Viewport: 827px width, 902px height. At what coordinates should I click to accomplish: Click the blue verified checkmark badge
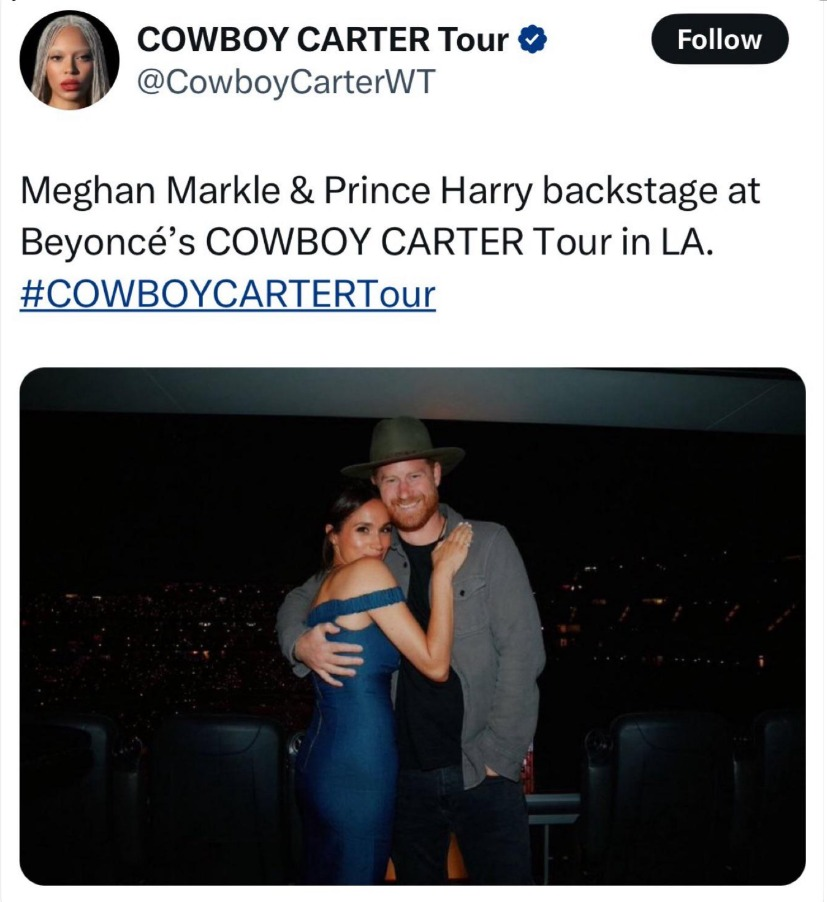tap(535, 40)
